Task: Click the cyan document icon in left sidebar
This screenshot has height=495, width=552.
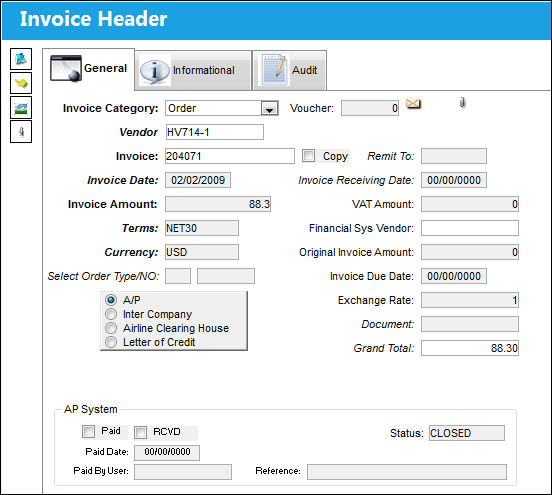Action: coord(21,59)
